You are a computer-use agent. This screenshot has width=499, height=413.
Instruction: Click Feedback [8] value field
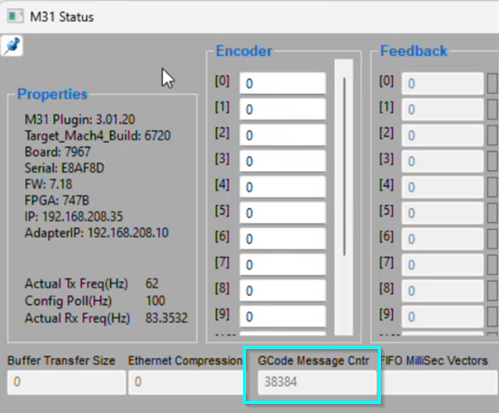click(442, 291)
